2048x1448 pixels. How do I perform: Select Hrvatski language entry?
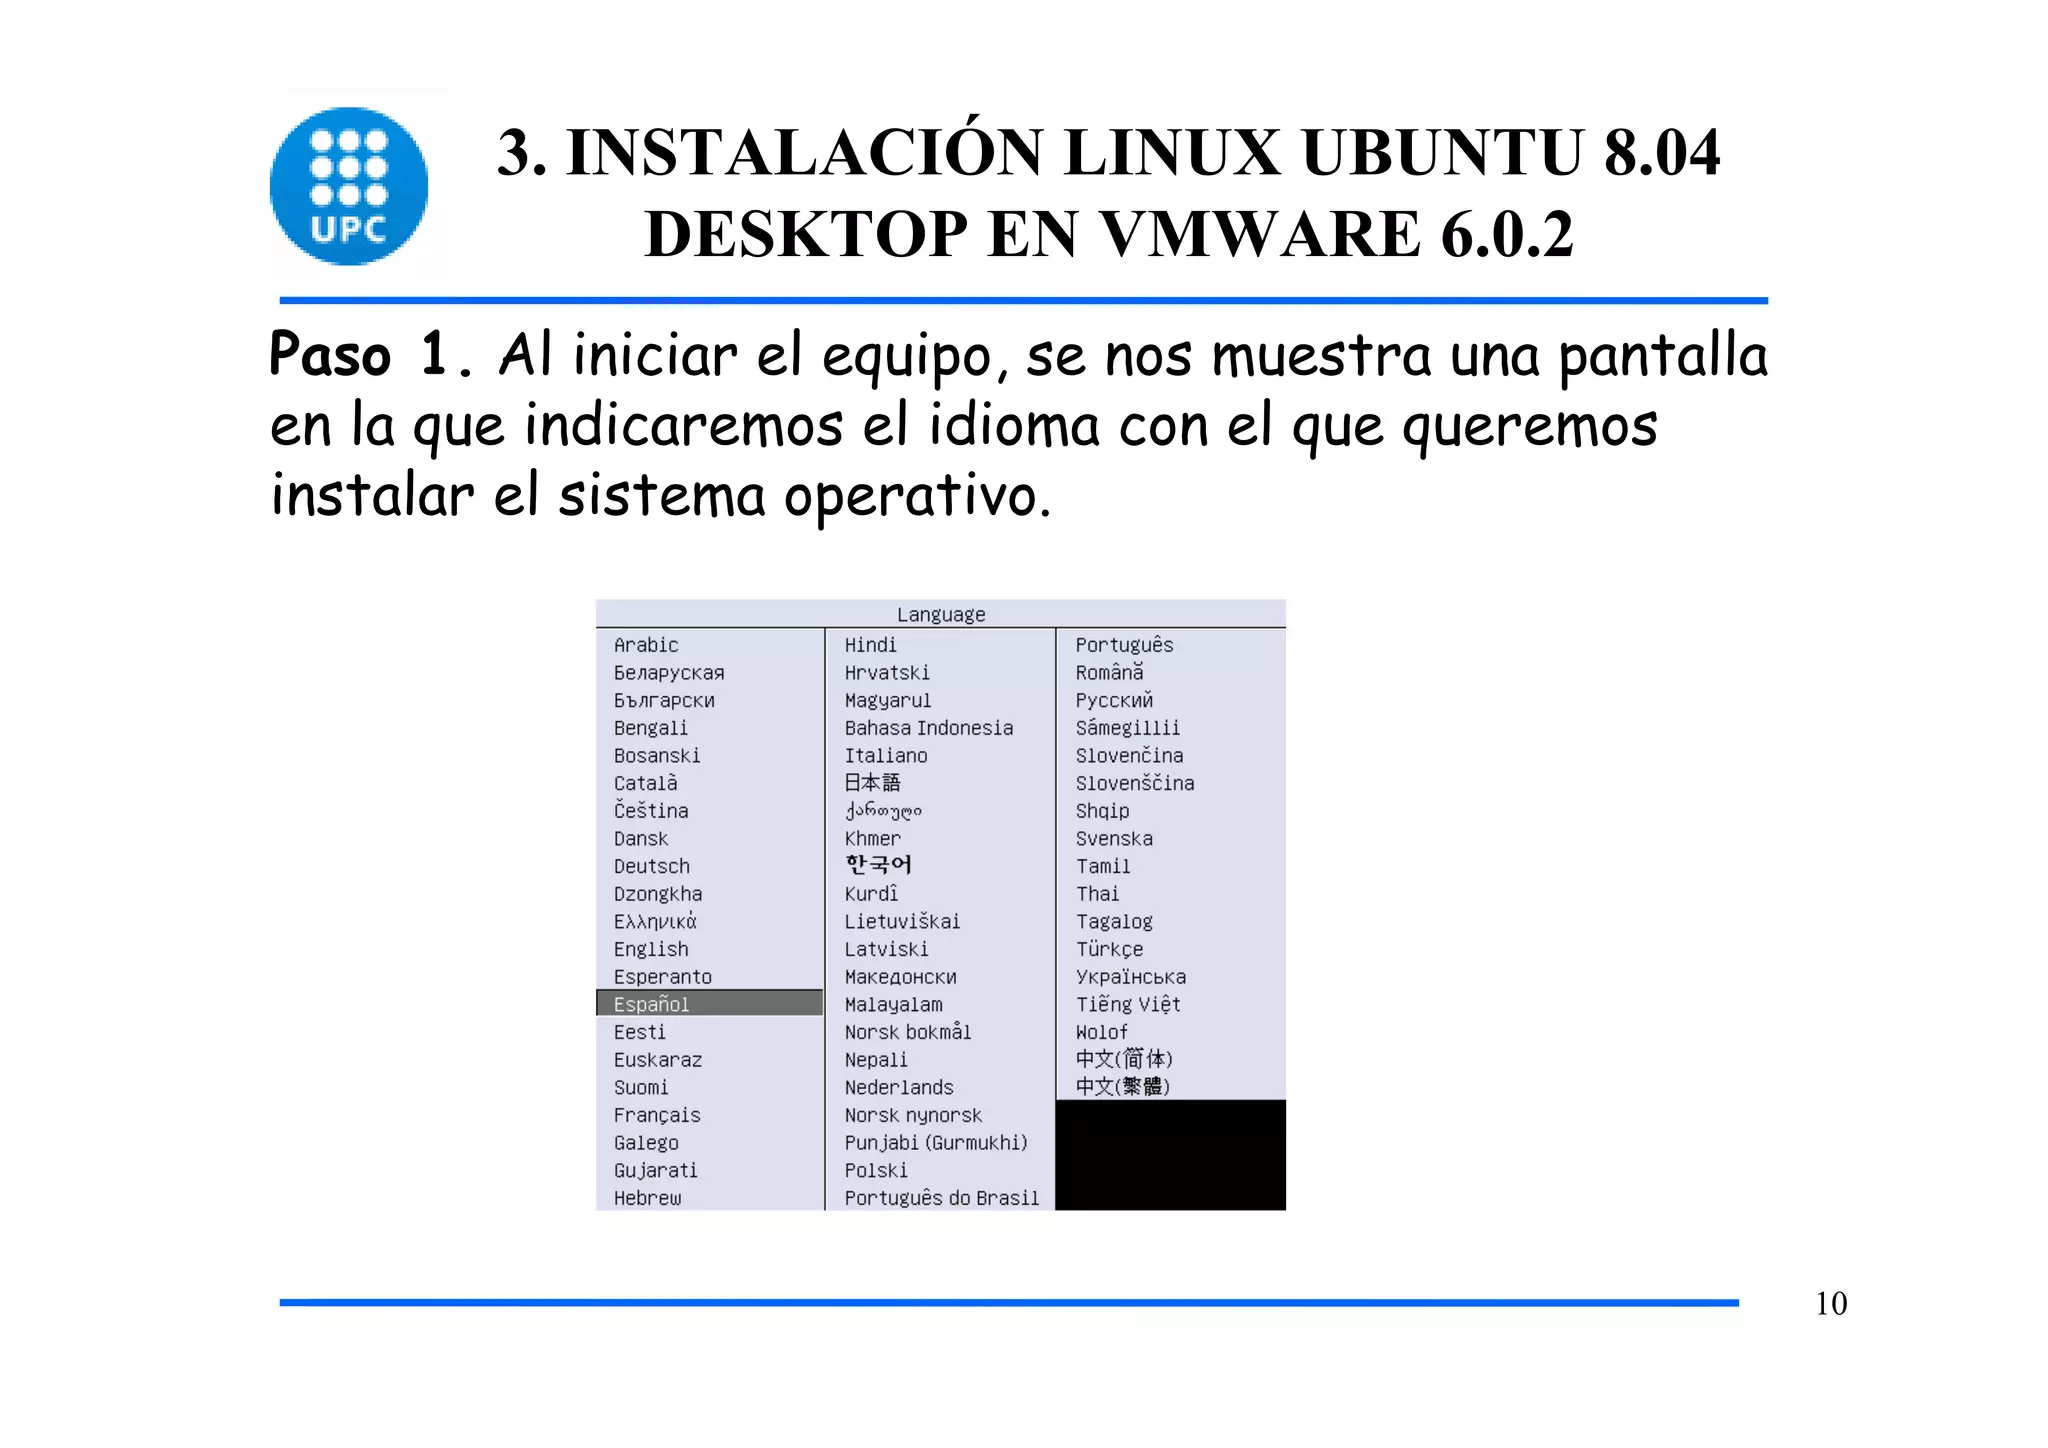pyautogui.click(x=887, y=672)
